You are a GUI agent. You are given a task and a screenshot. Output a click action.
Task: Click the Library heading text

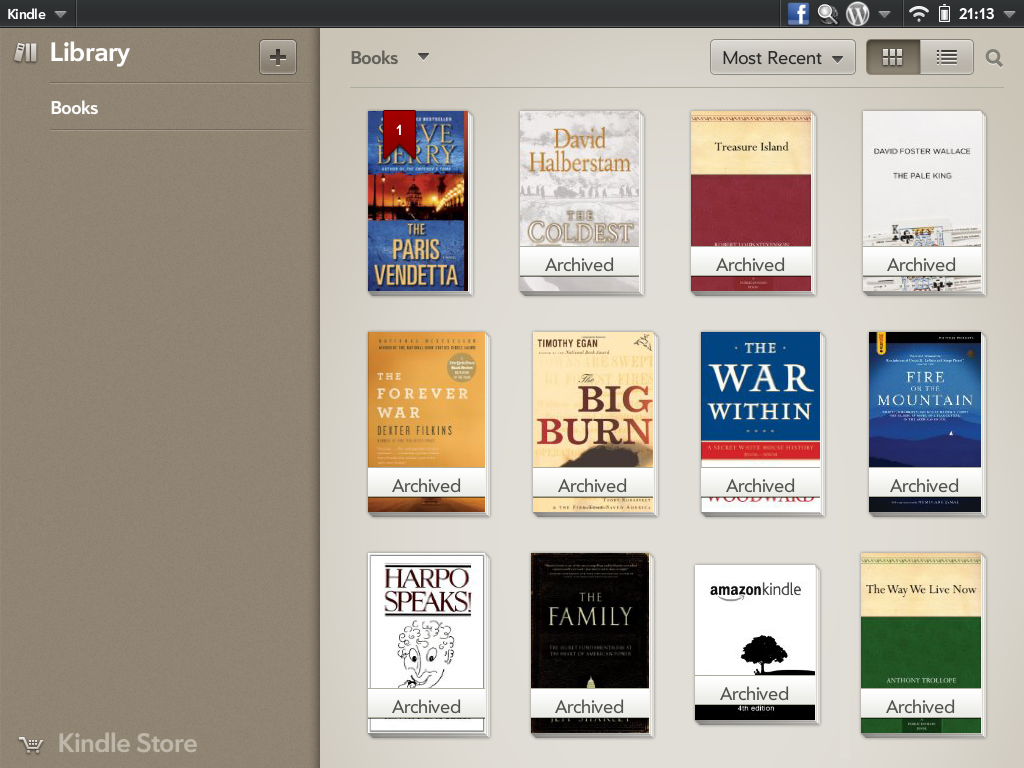coord(90,53)
